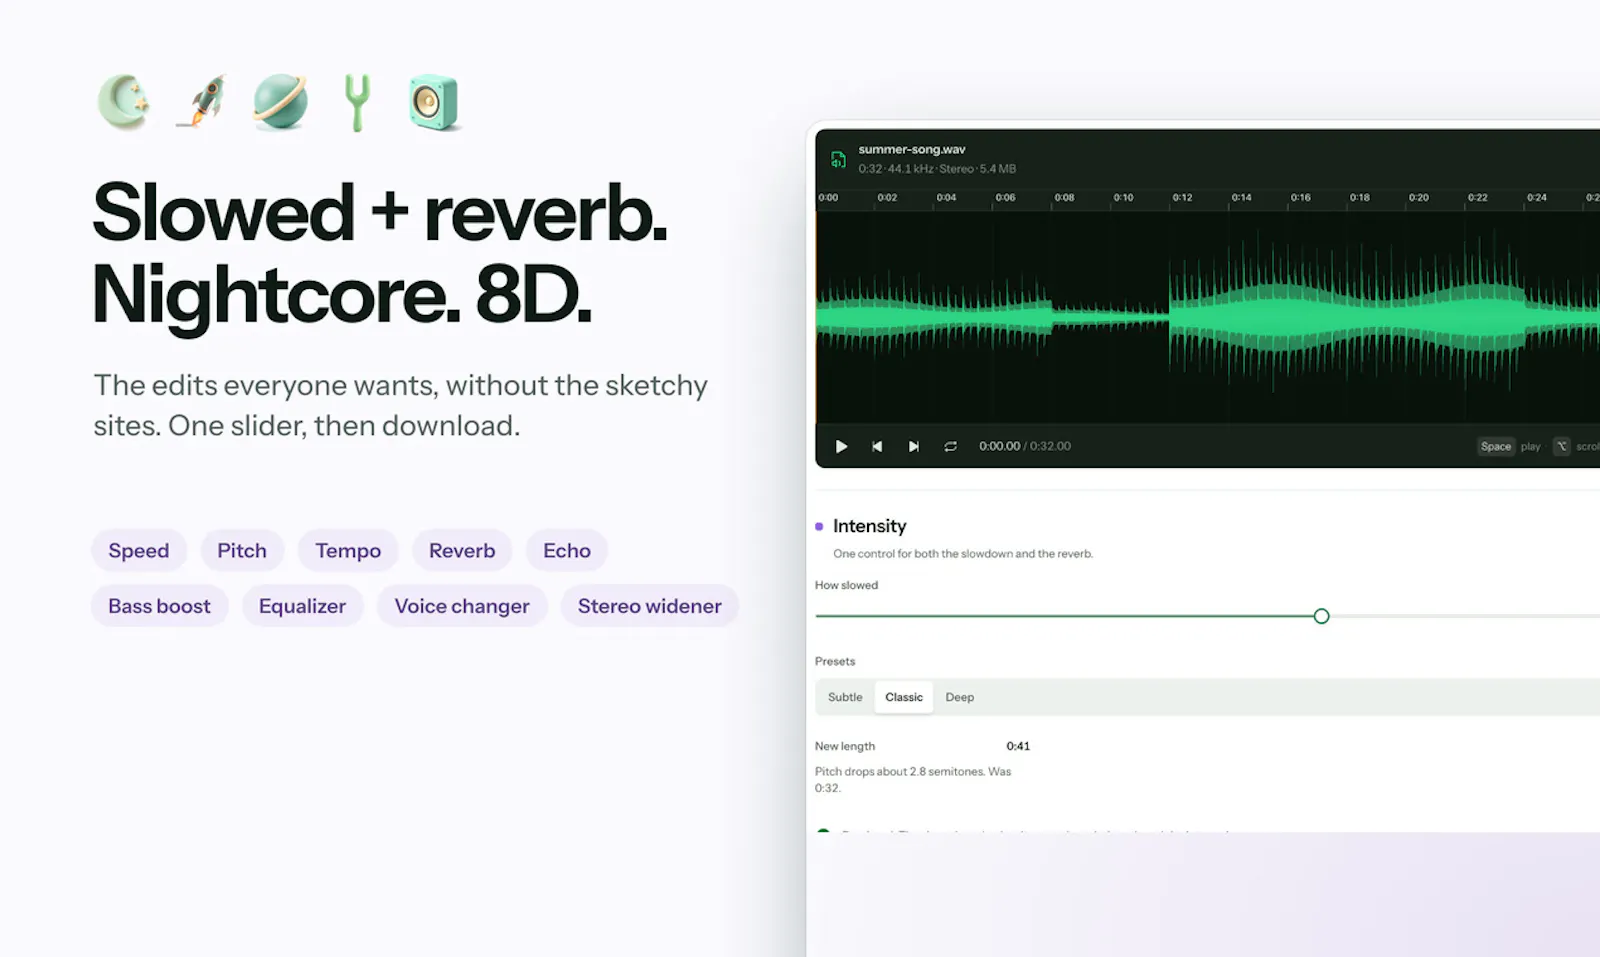Open the Echo tool pill

(x=567, y=551)
